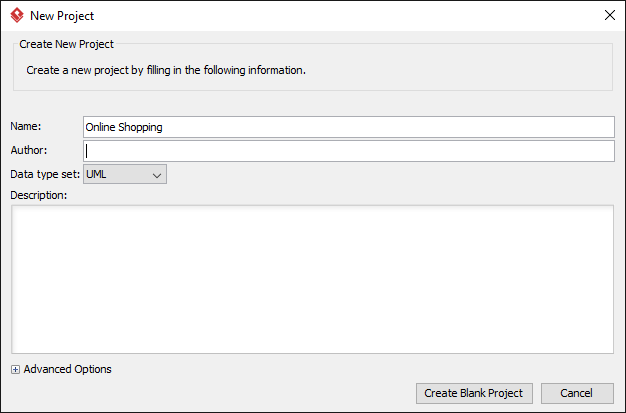Click the words Online Shopping in Name field

(124, 127)
